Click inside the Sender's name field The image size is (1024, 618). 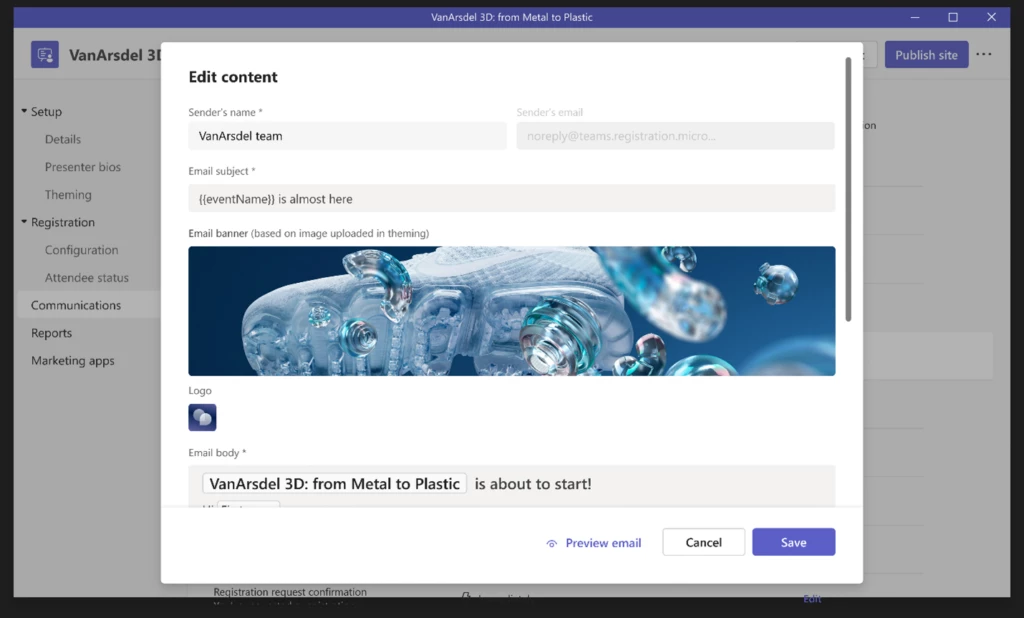(x=347, y=135)
